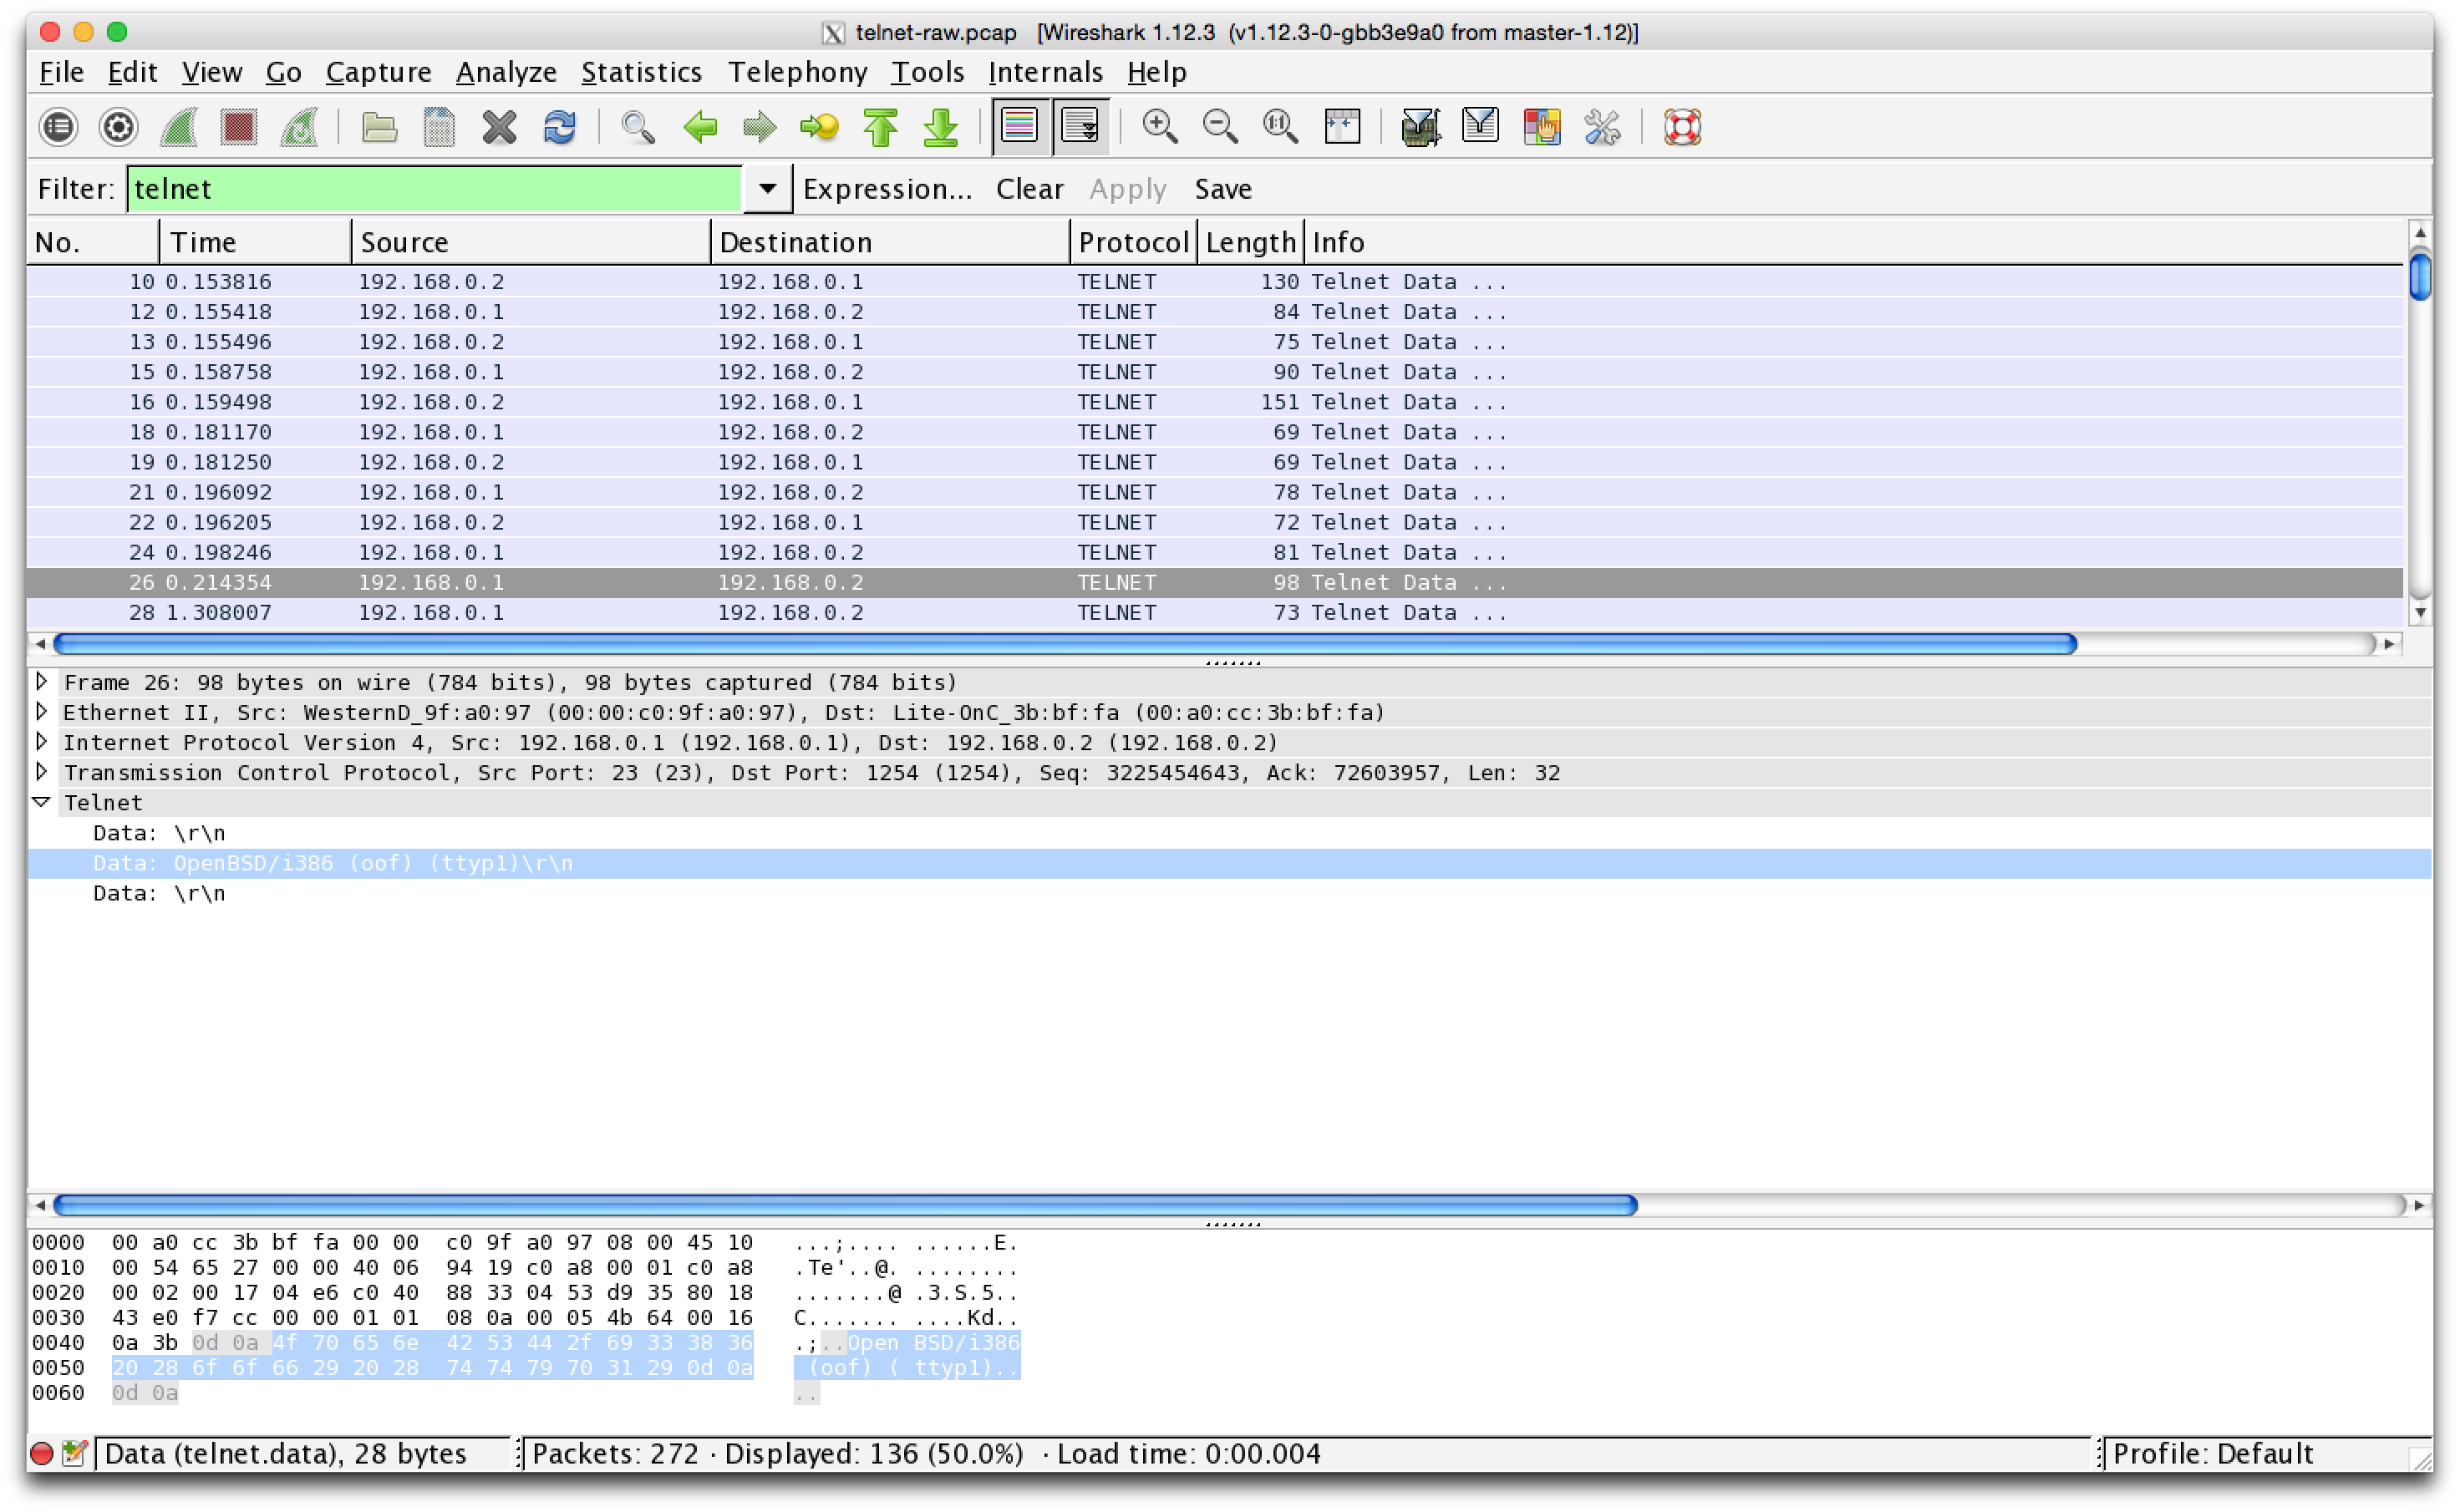2460x1512 pixels.
Task: Reload the capture file
Action: [x=560, y=127]
